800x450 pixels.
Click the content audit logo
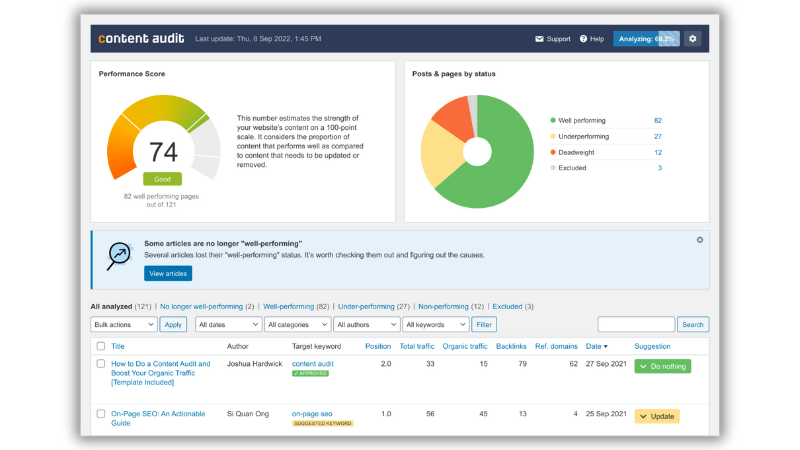141,39
